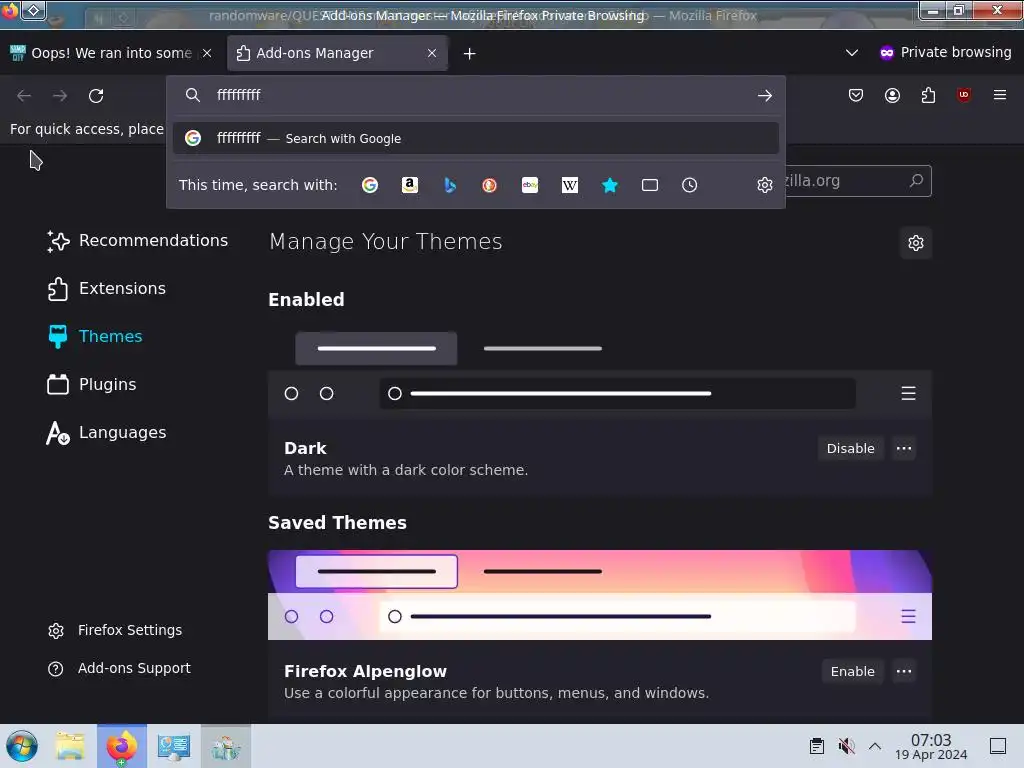
Task: Disable the Dark theme
Action: point(850,448)
